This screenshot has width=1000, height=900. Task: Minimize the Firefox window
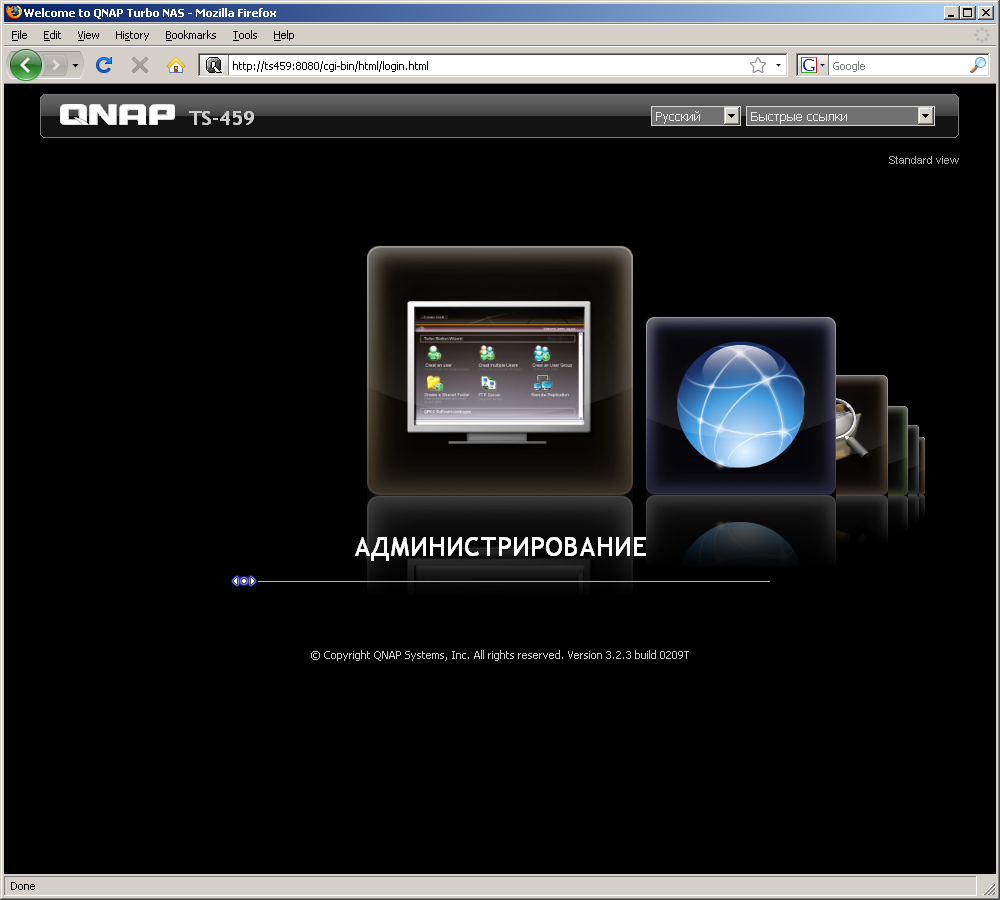coord(952,12)
